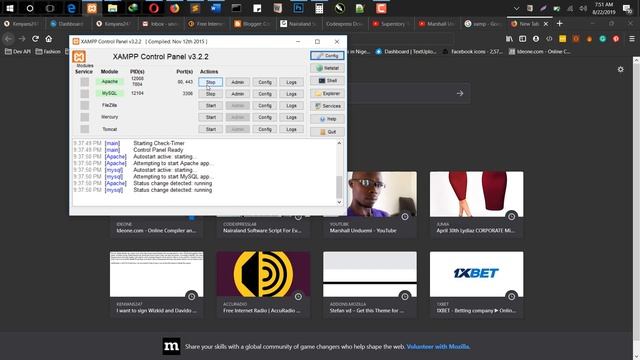Open the Firefox Library toolbar icon
640x360 pixels.
click(x=509, y=39)
